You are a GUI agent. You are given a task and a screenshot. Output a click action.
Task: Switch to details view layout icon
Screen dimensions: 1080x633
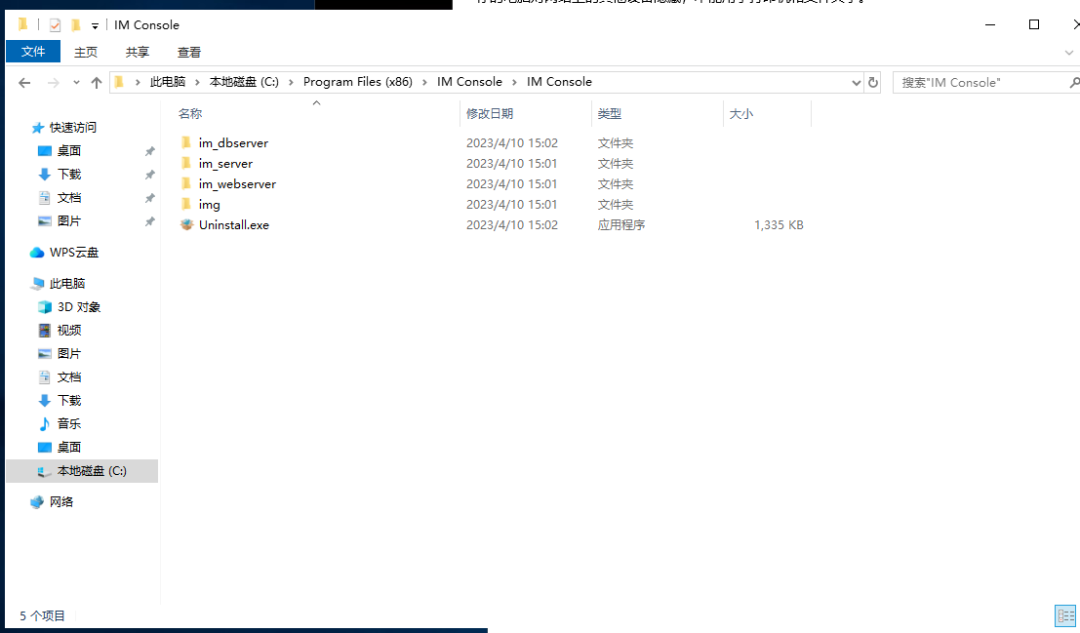click(x=1065, y=615)
